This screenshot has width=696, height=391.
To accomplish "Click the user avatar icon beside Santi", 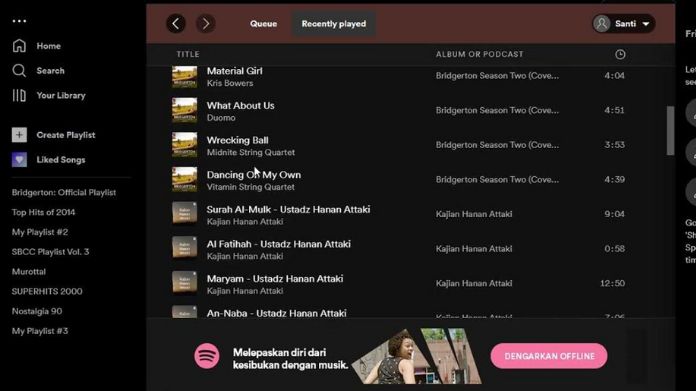I will pos(602,24).
